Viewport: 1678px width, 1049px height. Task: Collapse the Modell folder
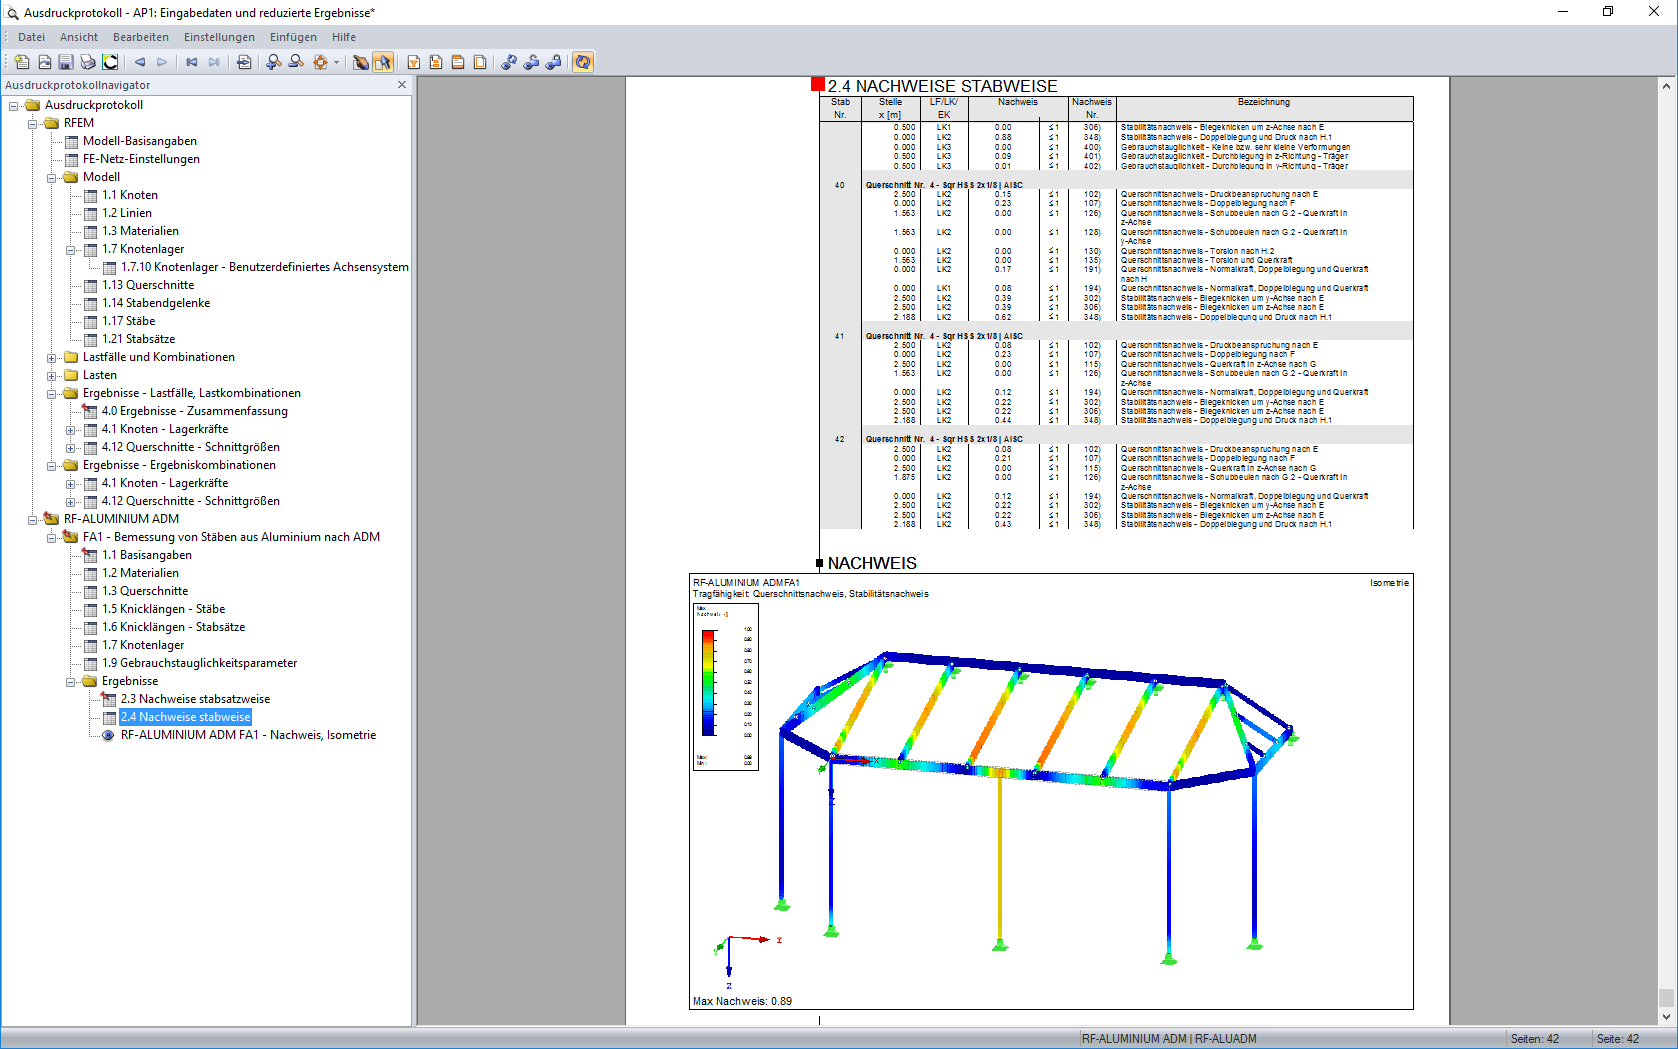52,177
